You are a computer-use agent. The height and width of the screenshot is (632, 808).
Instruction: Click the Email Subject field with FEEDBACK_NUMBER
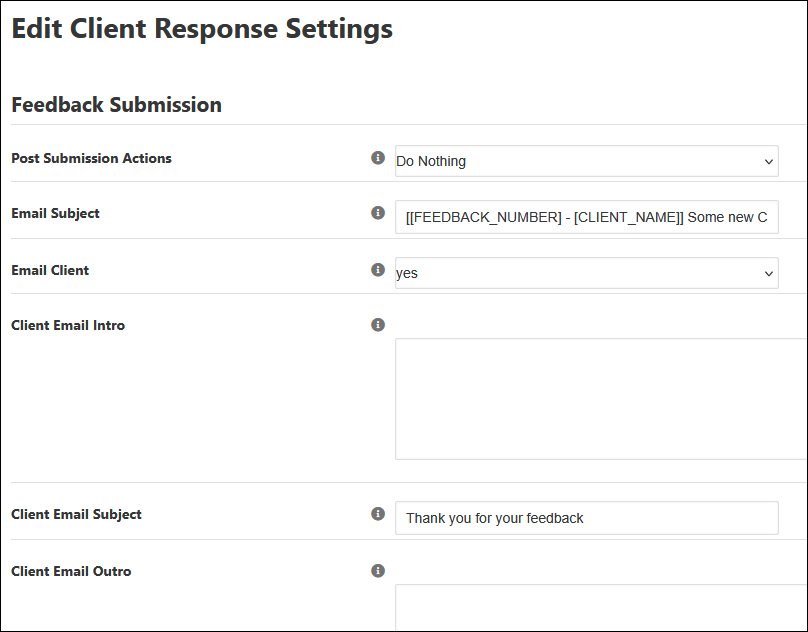coord(586,217)
